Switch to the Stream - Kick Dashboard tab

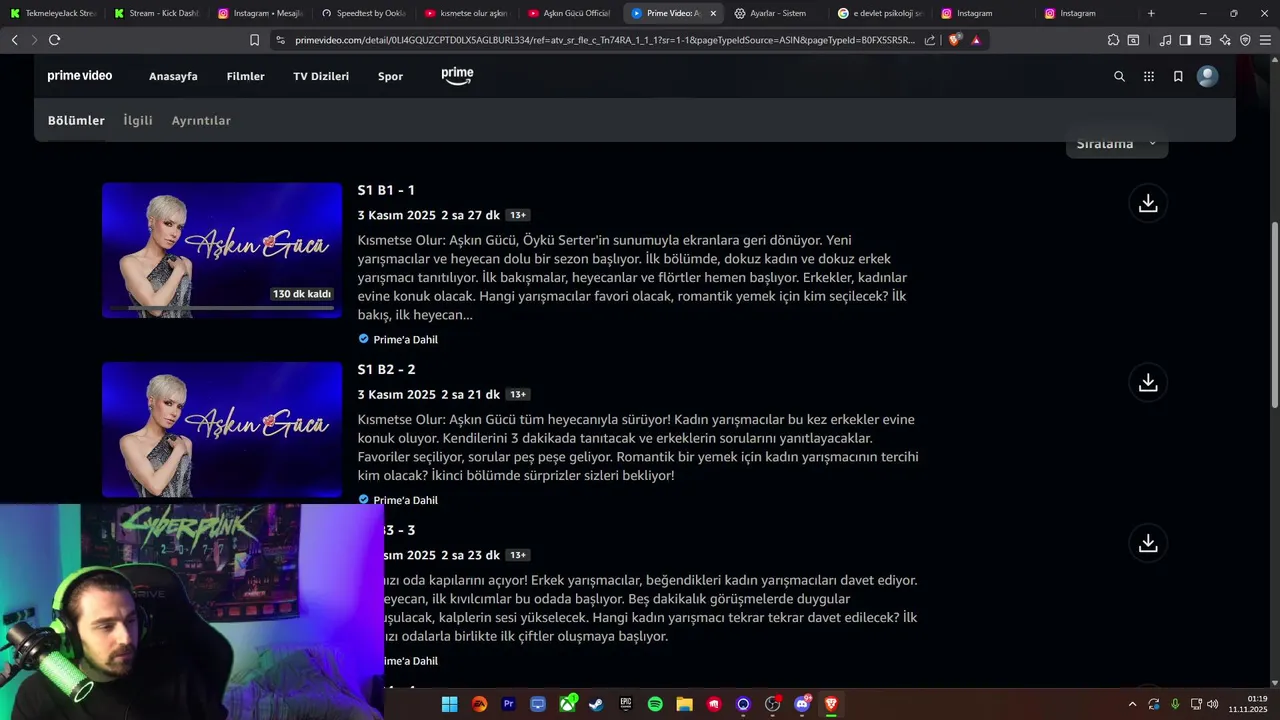(x=156, y=13)
